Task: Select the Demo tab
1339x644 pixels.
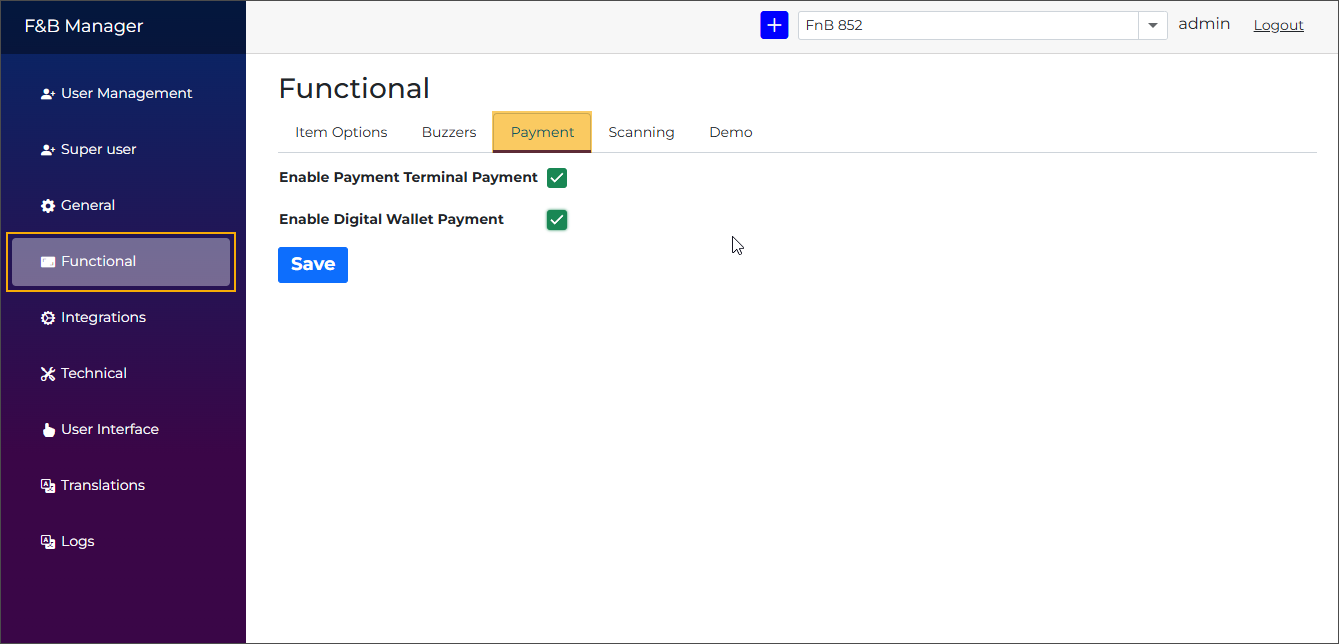Action: tap(730, 131)
